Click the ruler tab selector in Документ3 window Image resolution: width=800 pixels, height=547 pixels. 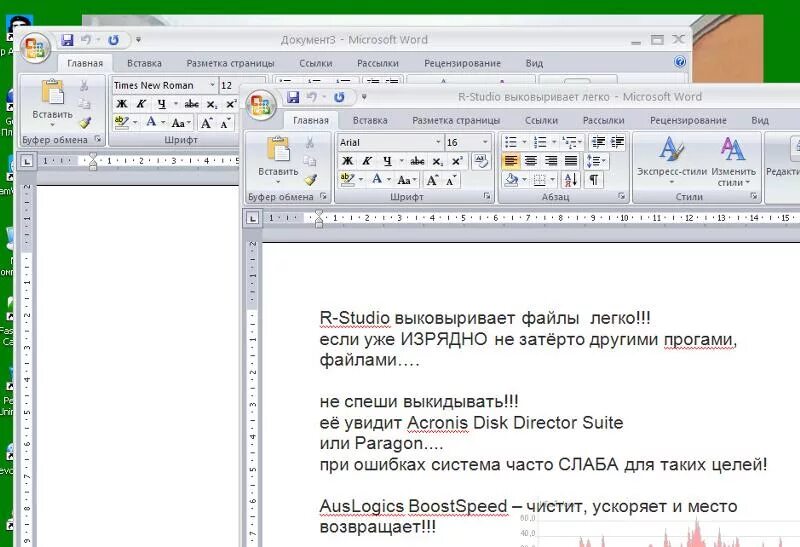pos(27,161)
